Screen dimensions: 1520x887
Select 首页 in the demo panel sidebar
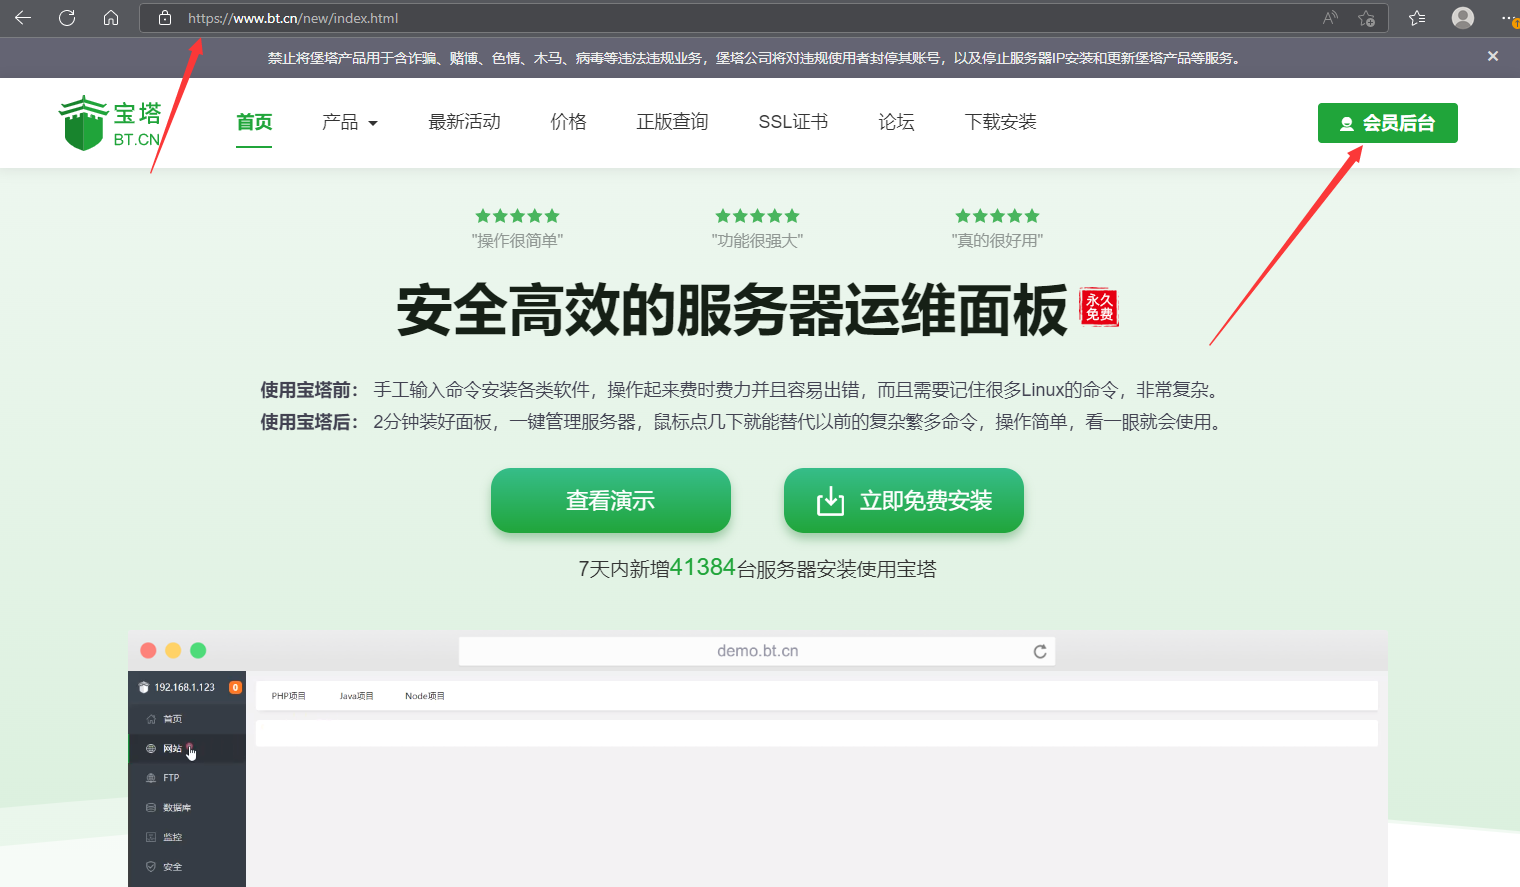pyautogui.click(x=187, y=719)
